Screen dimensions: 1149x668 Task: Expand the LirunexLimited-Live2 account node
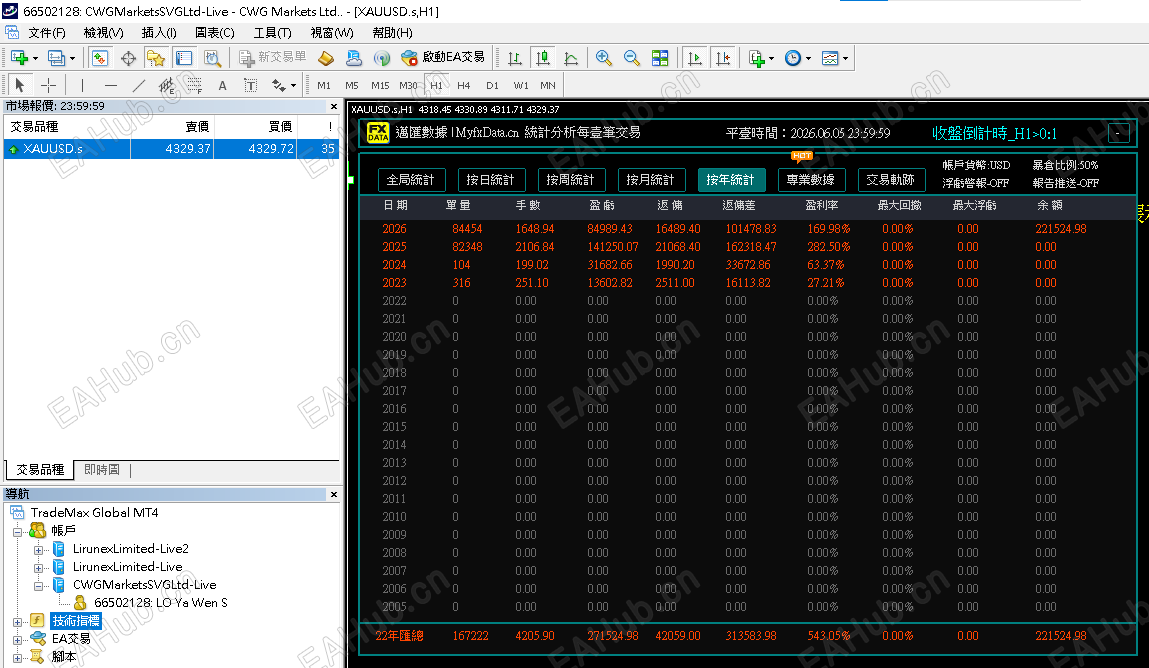point(38,549)
